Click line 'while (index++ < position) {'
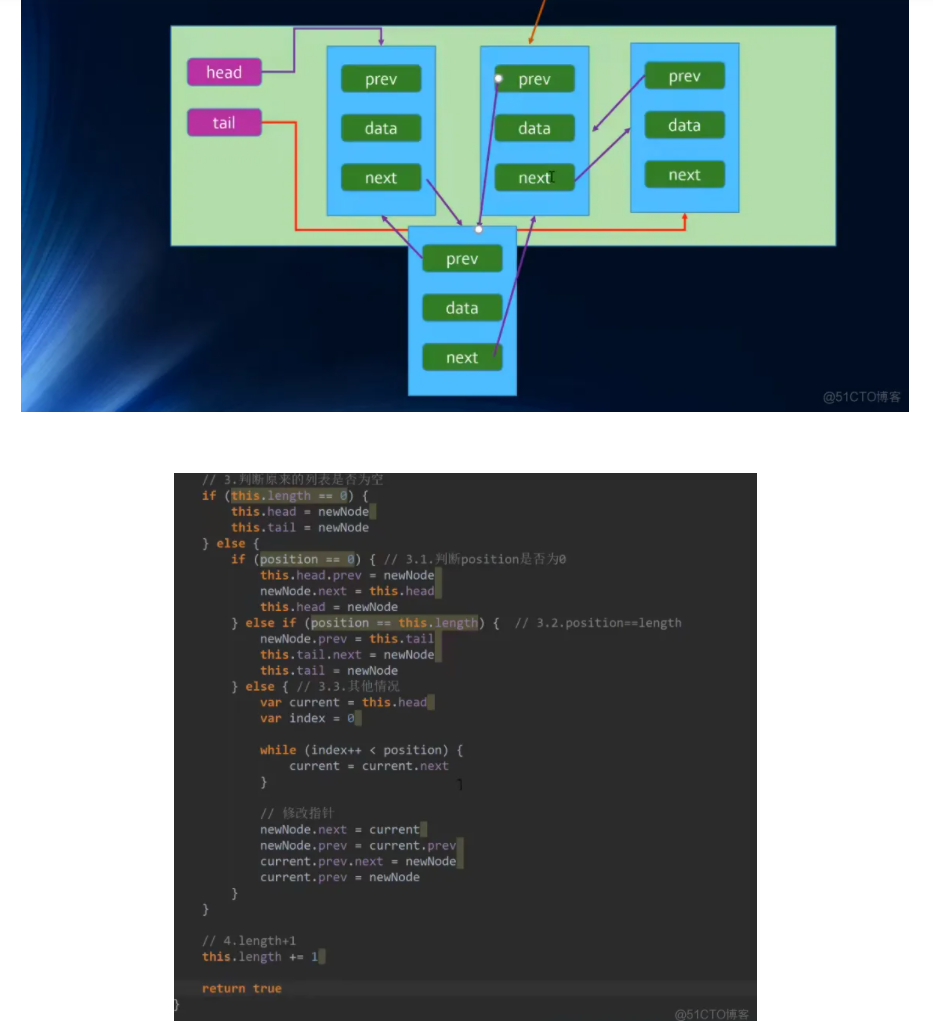 [x=361, y=750]
